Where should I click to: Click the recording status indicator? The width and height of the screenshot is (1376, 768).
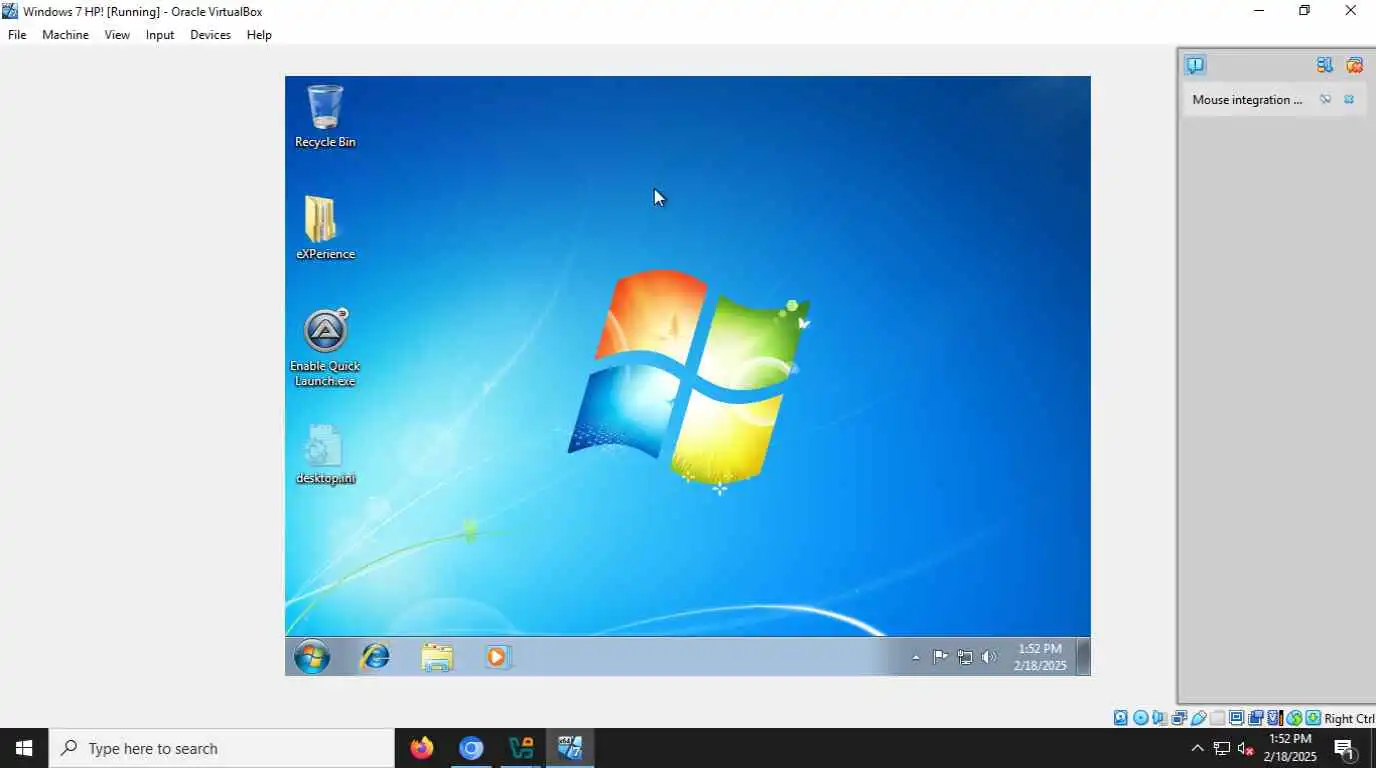coord(1256,718)
